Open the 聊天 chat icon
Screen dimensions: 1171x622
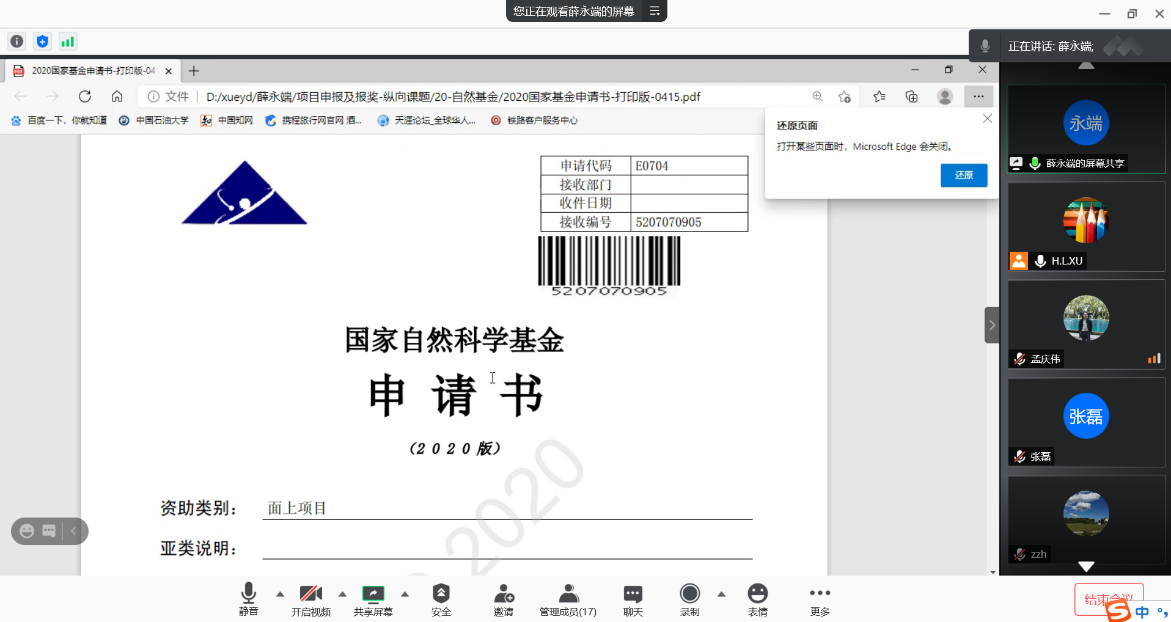coord(633,599)
